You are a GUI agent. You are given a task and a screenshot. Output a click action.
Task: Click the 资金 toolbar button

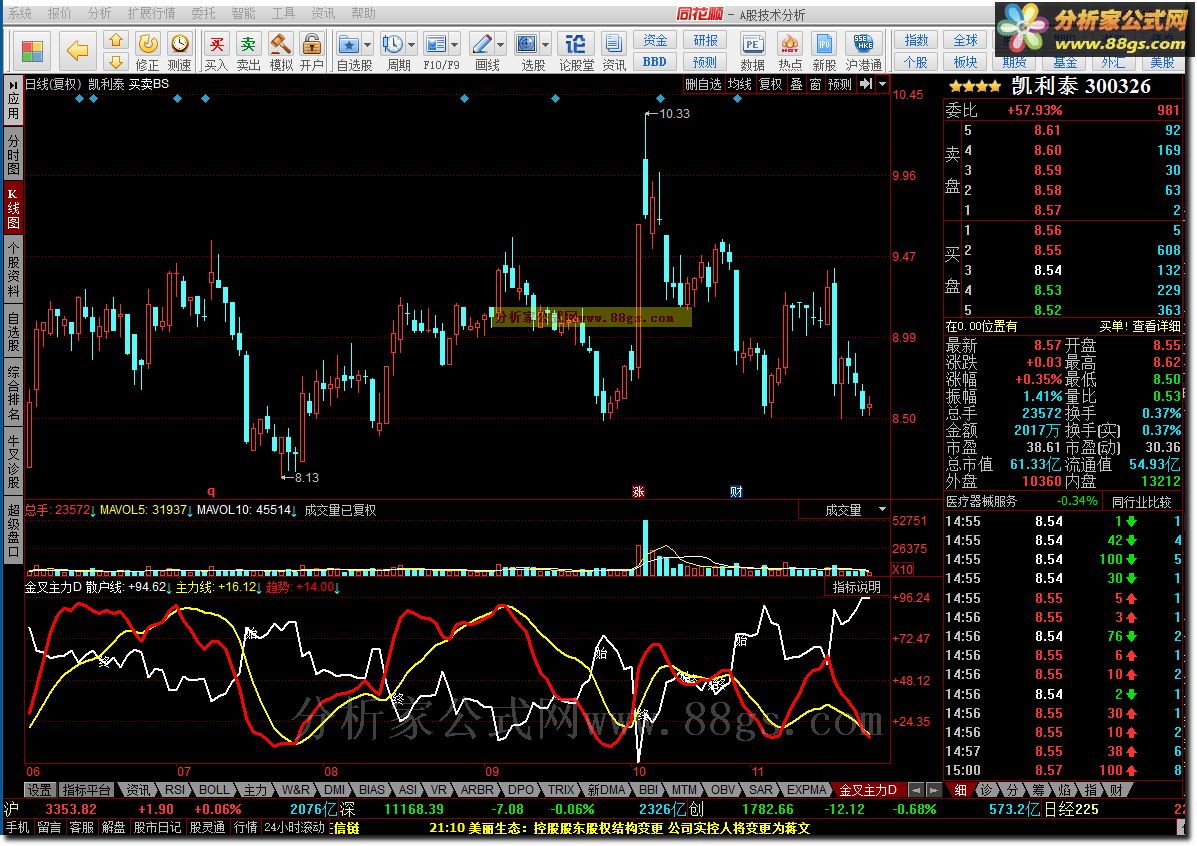pos(655,40)
